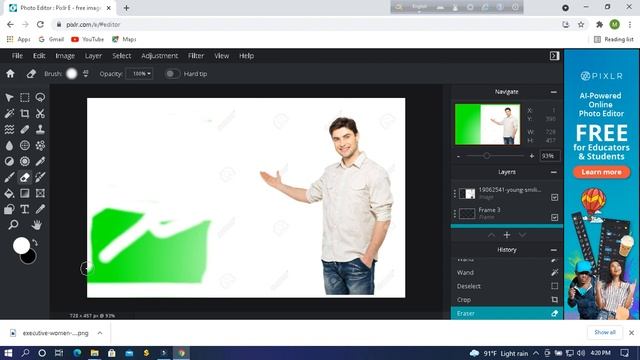Open the View menu
Screen dimensions: 640x360
tap(222, 56)
